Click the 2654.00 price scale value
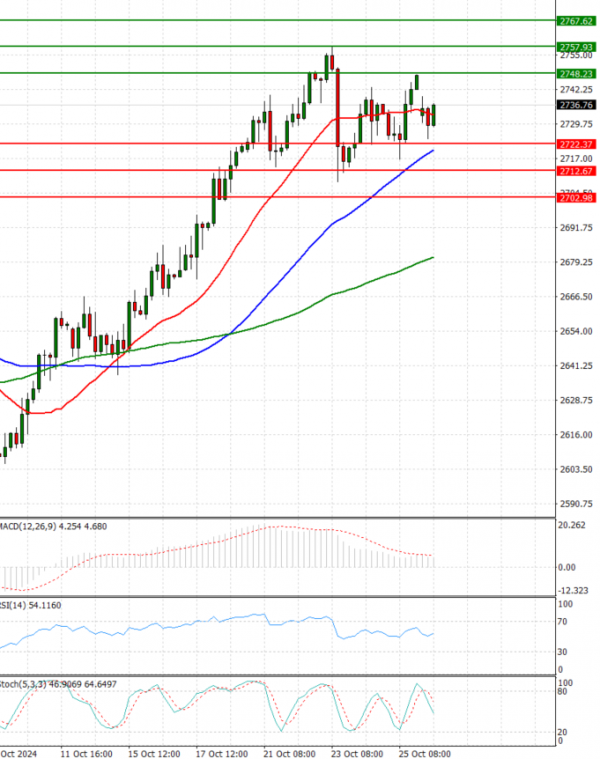This screenshot has height=759, width=600. pos(576,331)
